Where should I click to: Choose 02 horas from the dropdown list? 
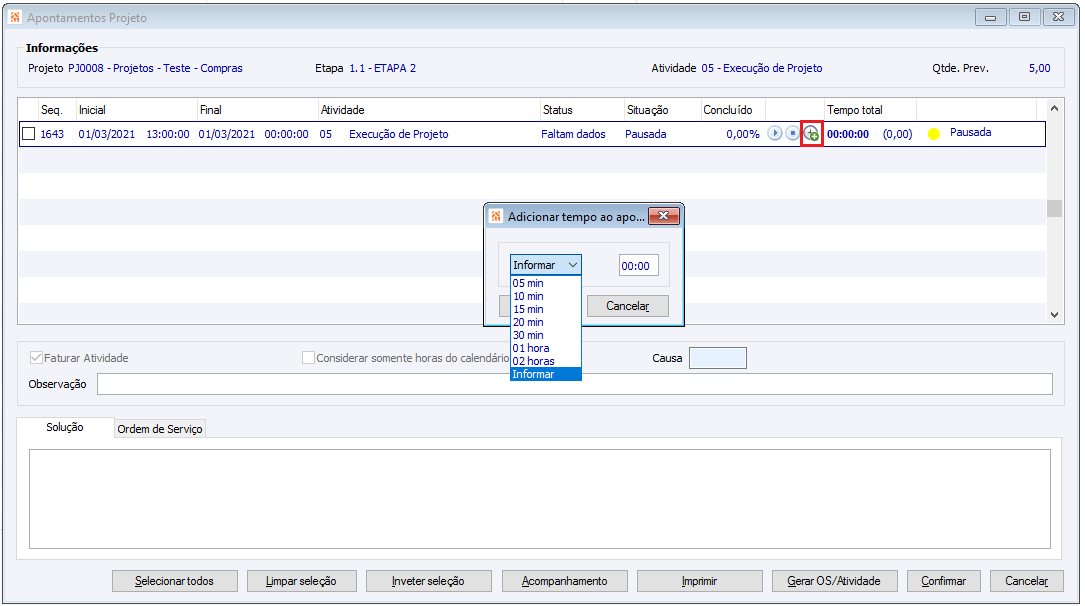[x=545, y=361]
